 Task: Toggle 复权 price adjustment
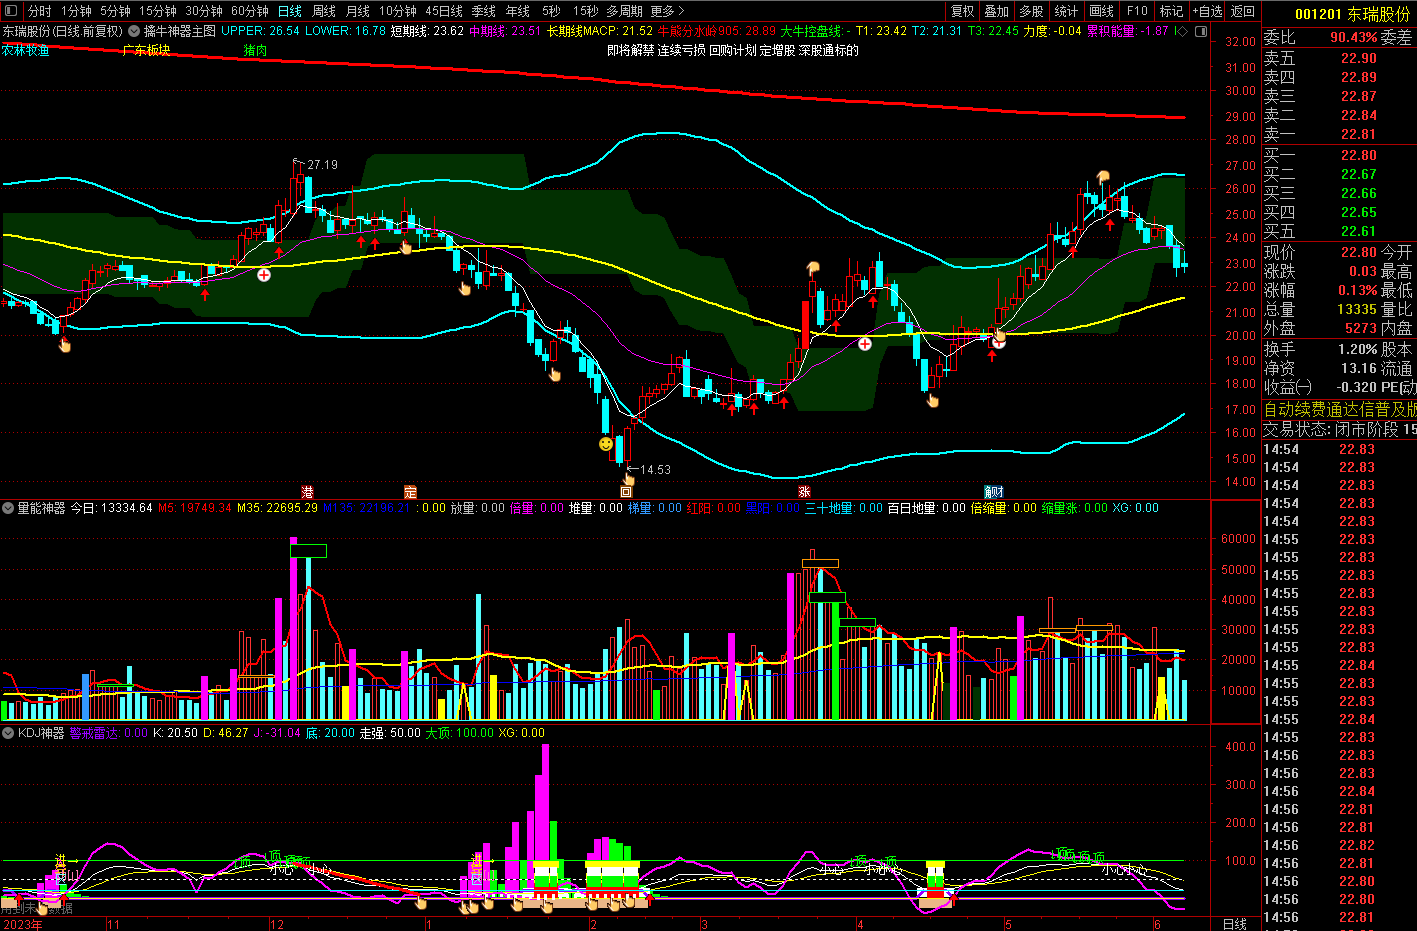tap(962, 11)
